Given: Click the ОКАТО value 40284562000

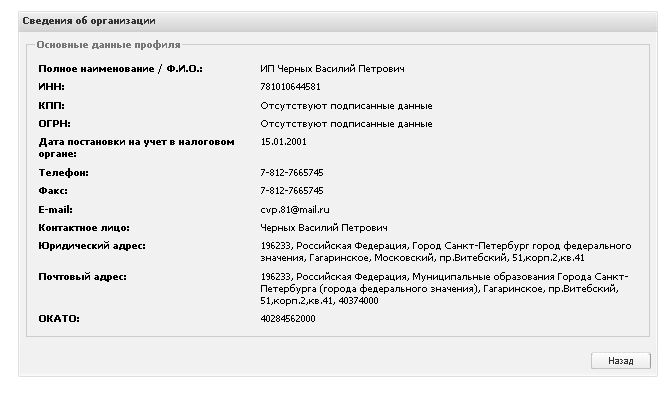Looking at the screenshot, I should point(288,318).
